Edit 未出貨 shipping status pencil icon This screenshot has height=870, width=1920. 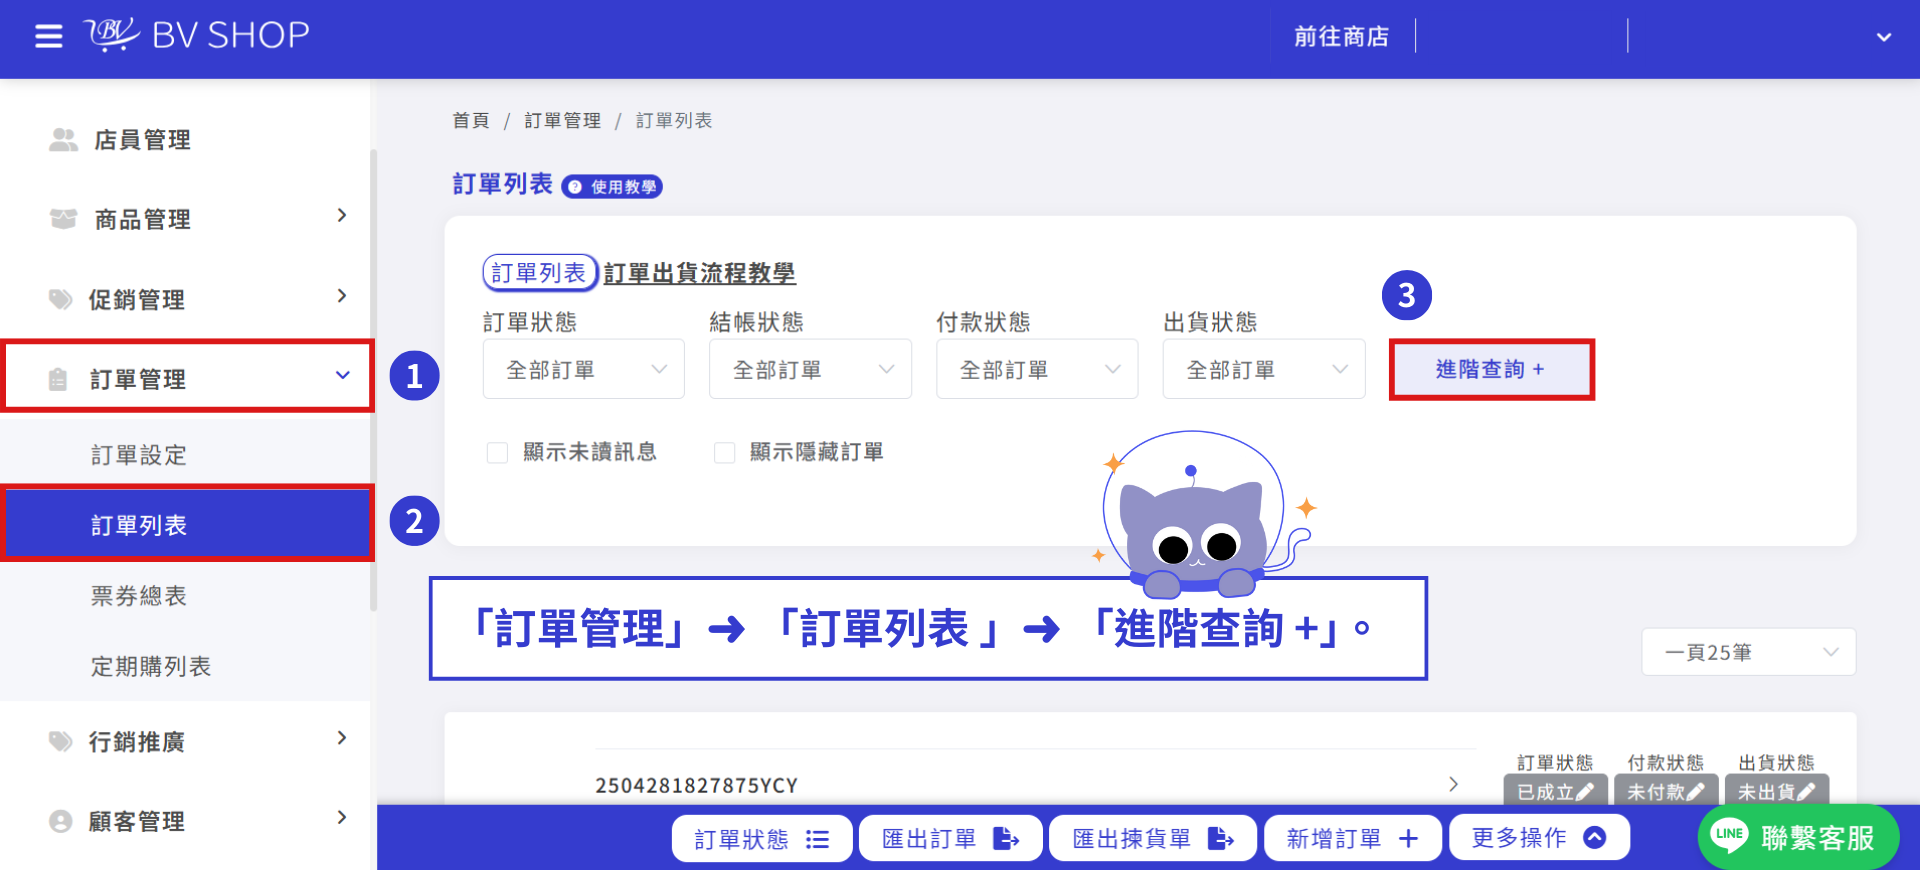point(1805,792)
